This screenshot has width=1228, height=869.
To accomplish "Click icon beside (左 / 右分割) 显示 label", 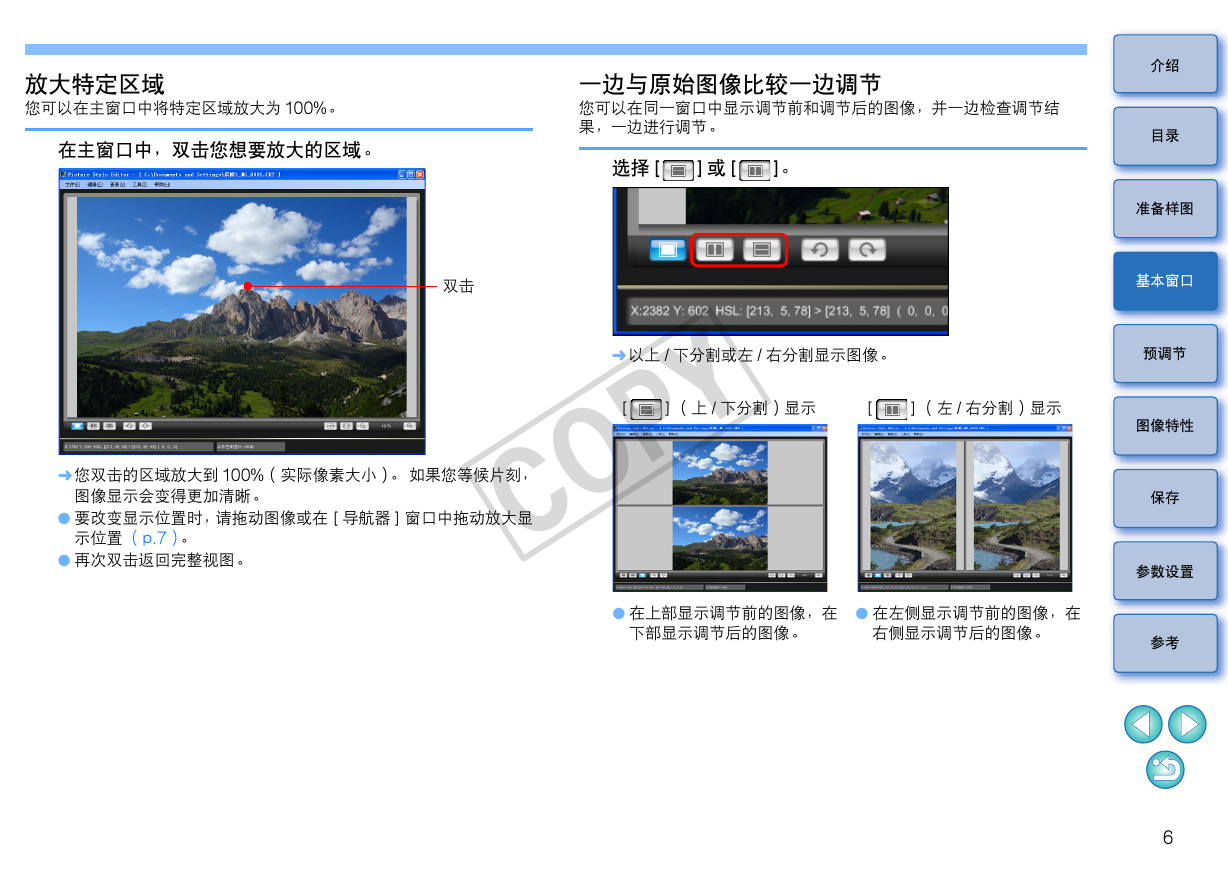I will coord(892,409).
